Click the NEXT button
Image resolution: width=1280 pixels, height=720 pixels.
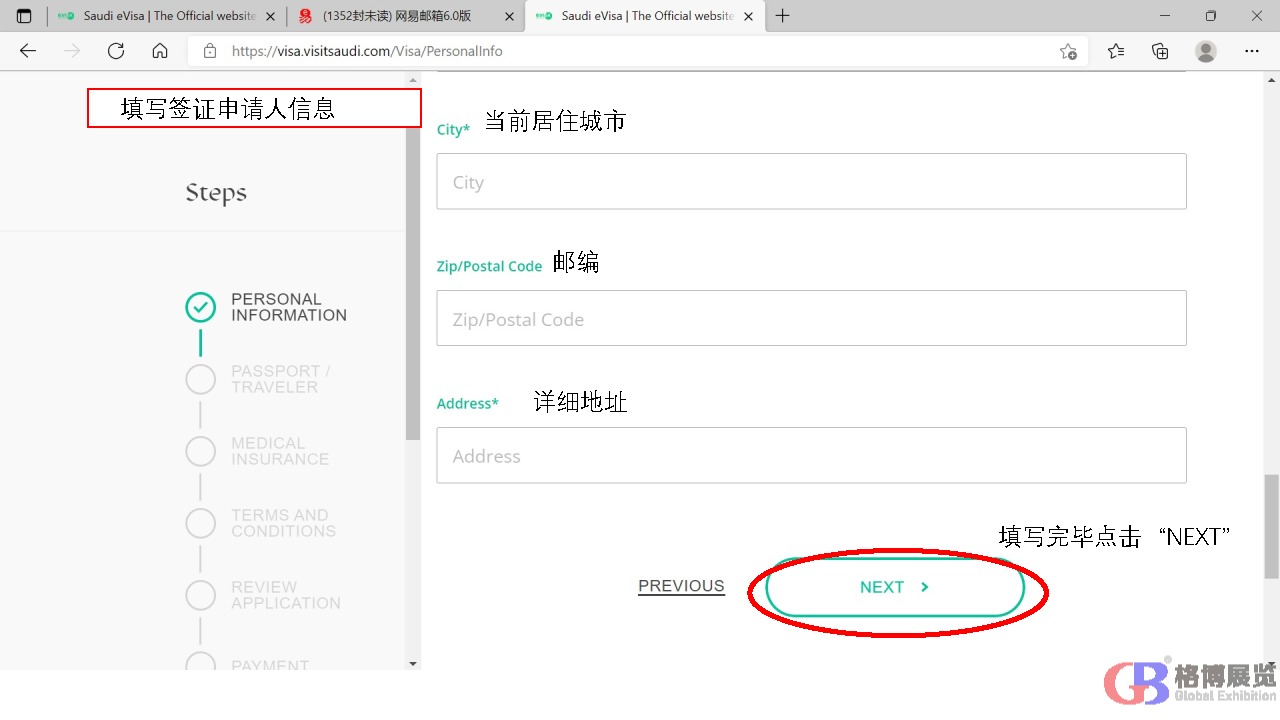(x=894, y=587)
